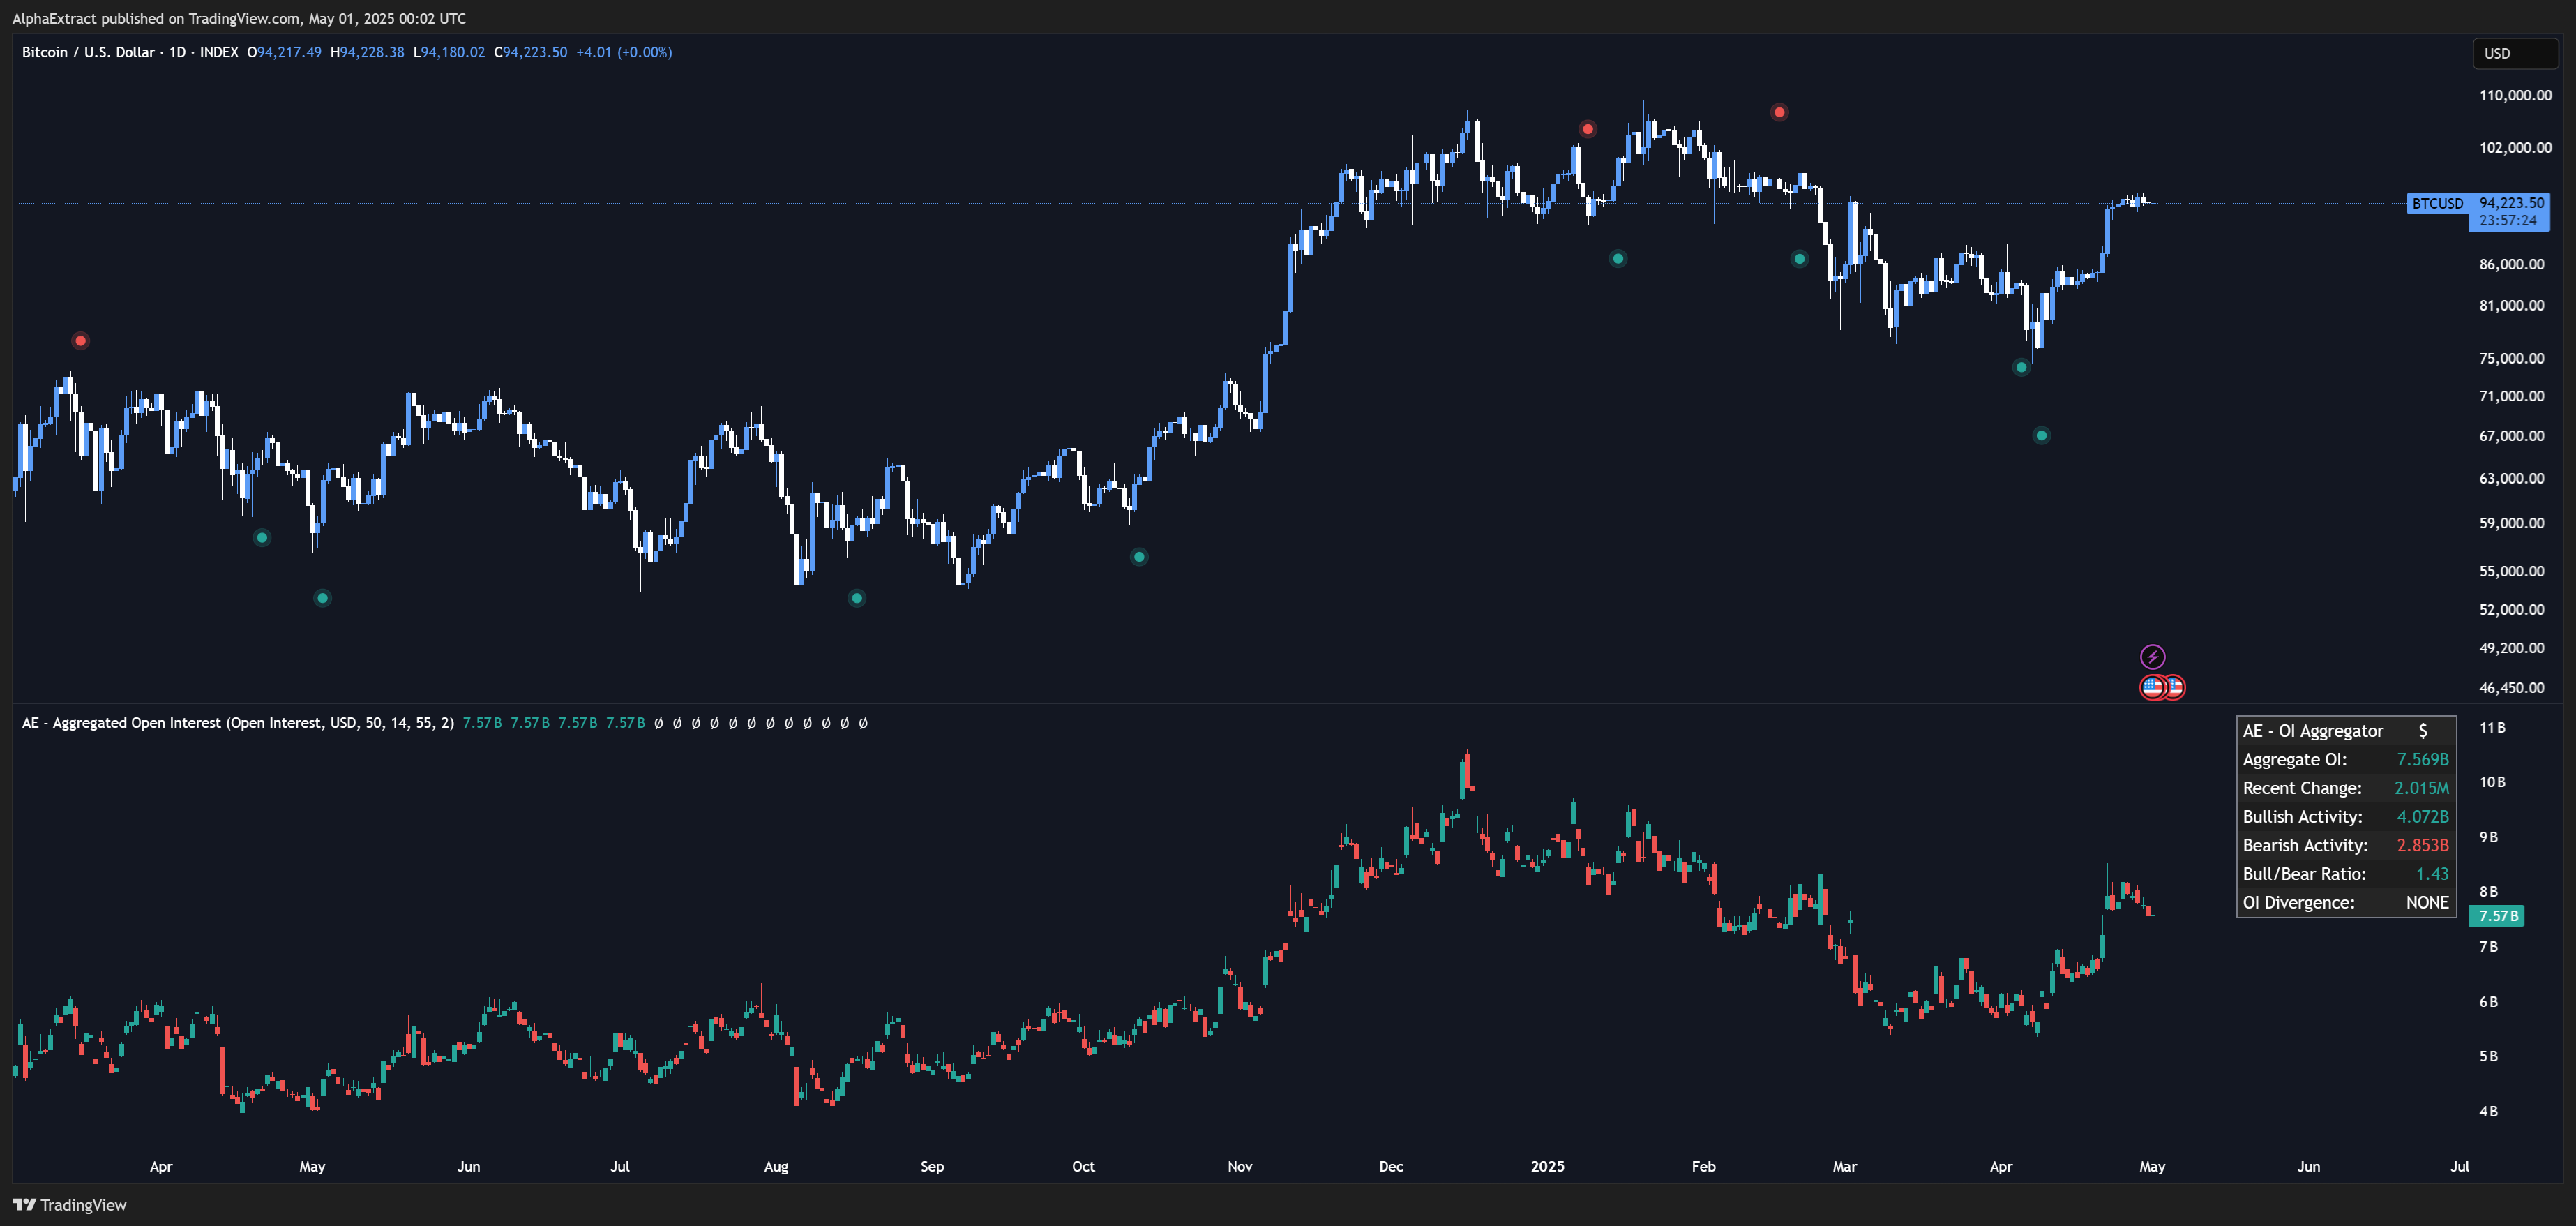The width and height of the screenshot is (2576, 1226).
Task: Click the 75,000.00 price axis label
Action: click(x=2512, y=358)
